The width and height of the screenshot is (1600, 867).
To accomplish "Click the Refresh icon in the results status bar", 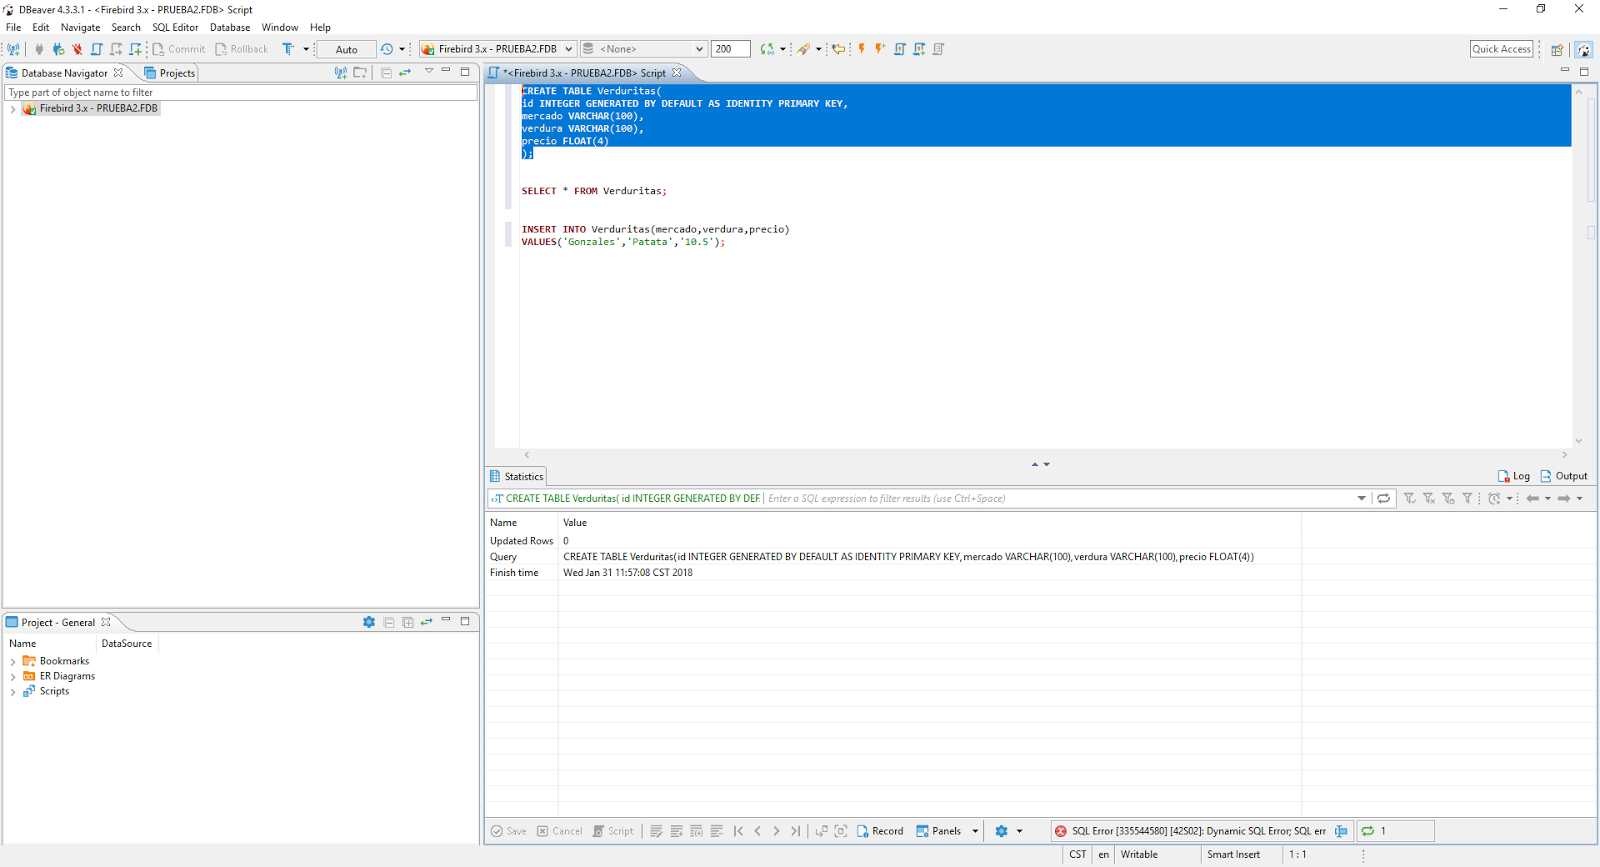I will point(1367,831).
